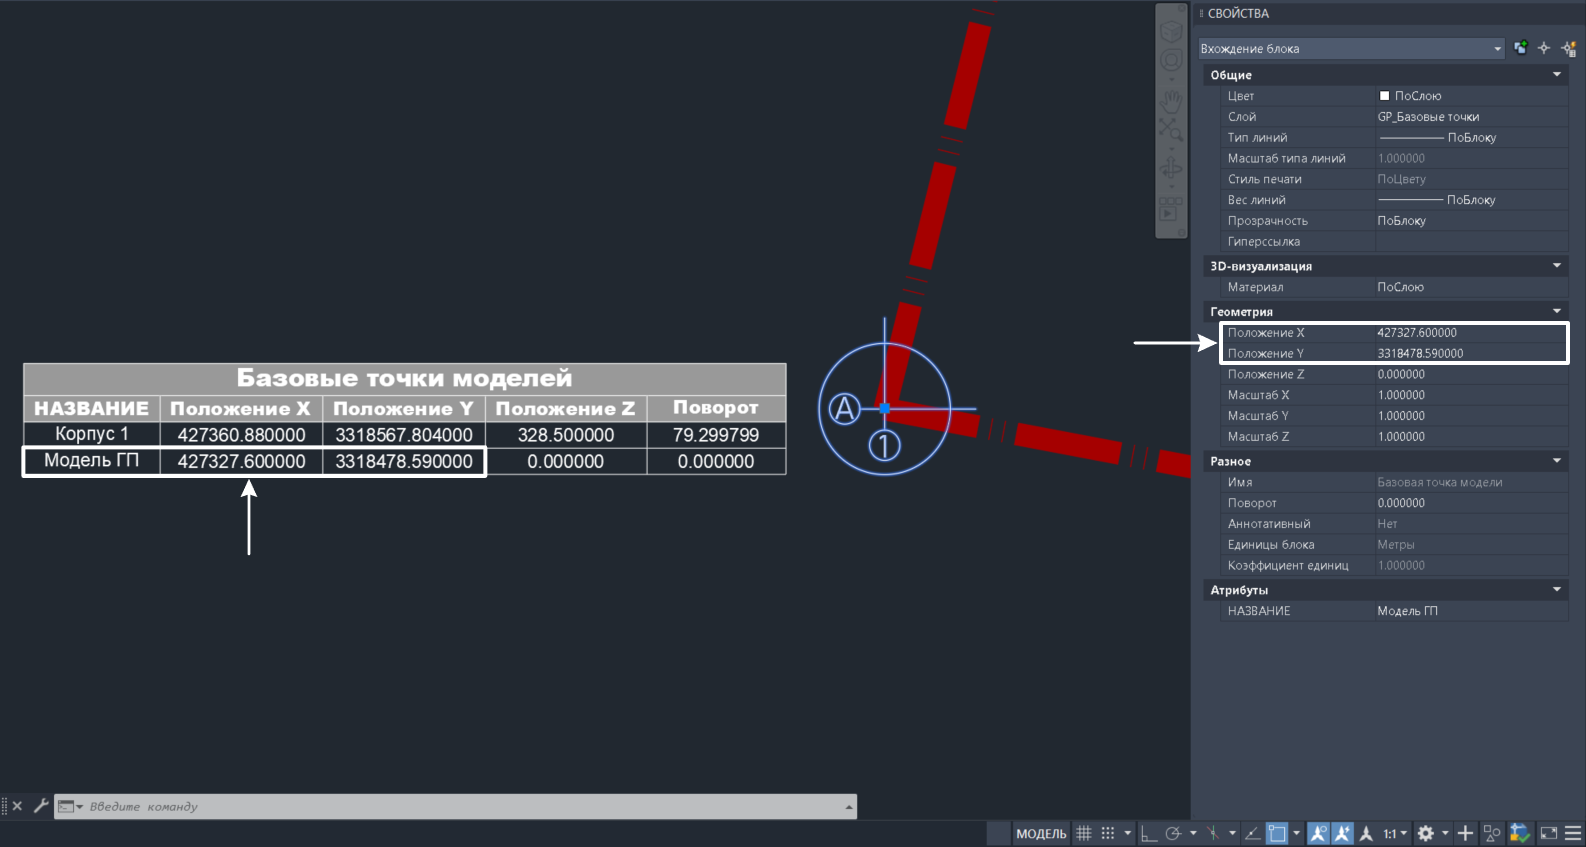Toggle the drawing grid display

click(1084, 833)
